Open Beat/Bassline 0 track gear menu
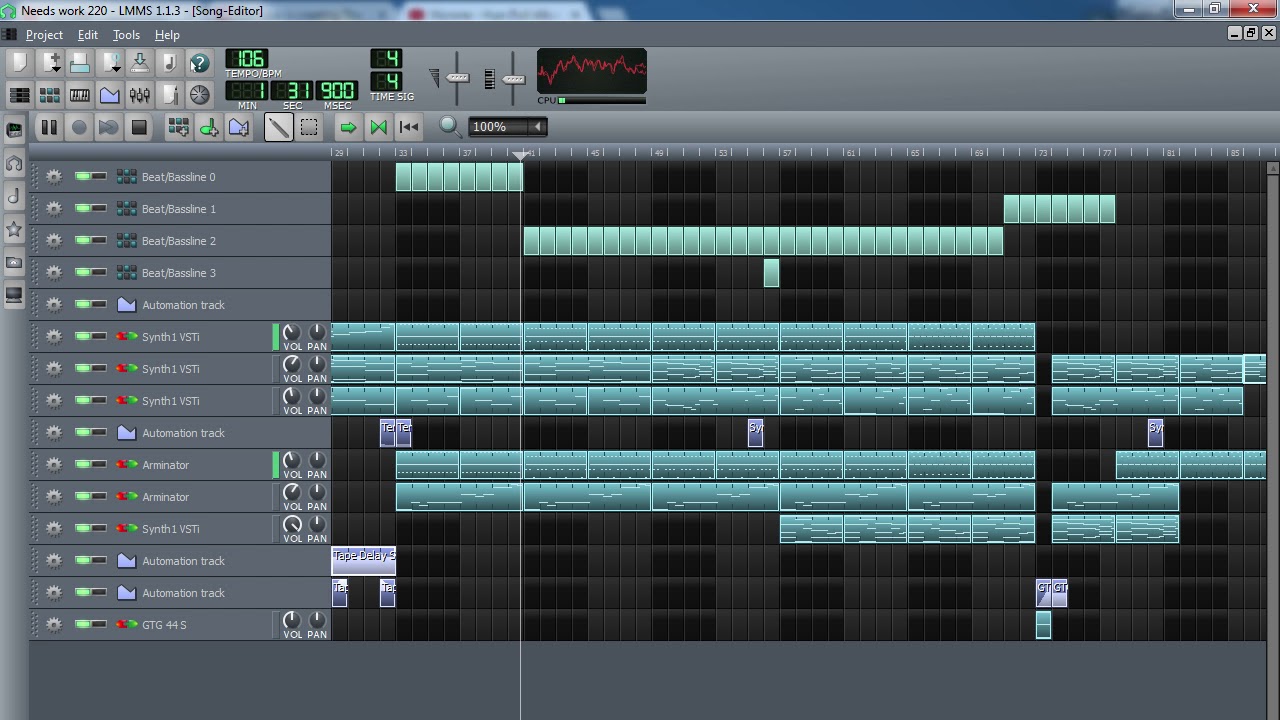The image size is (1280, 720). pos(54,176)
